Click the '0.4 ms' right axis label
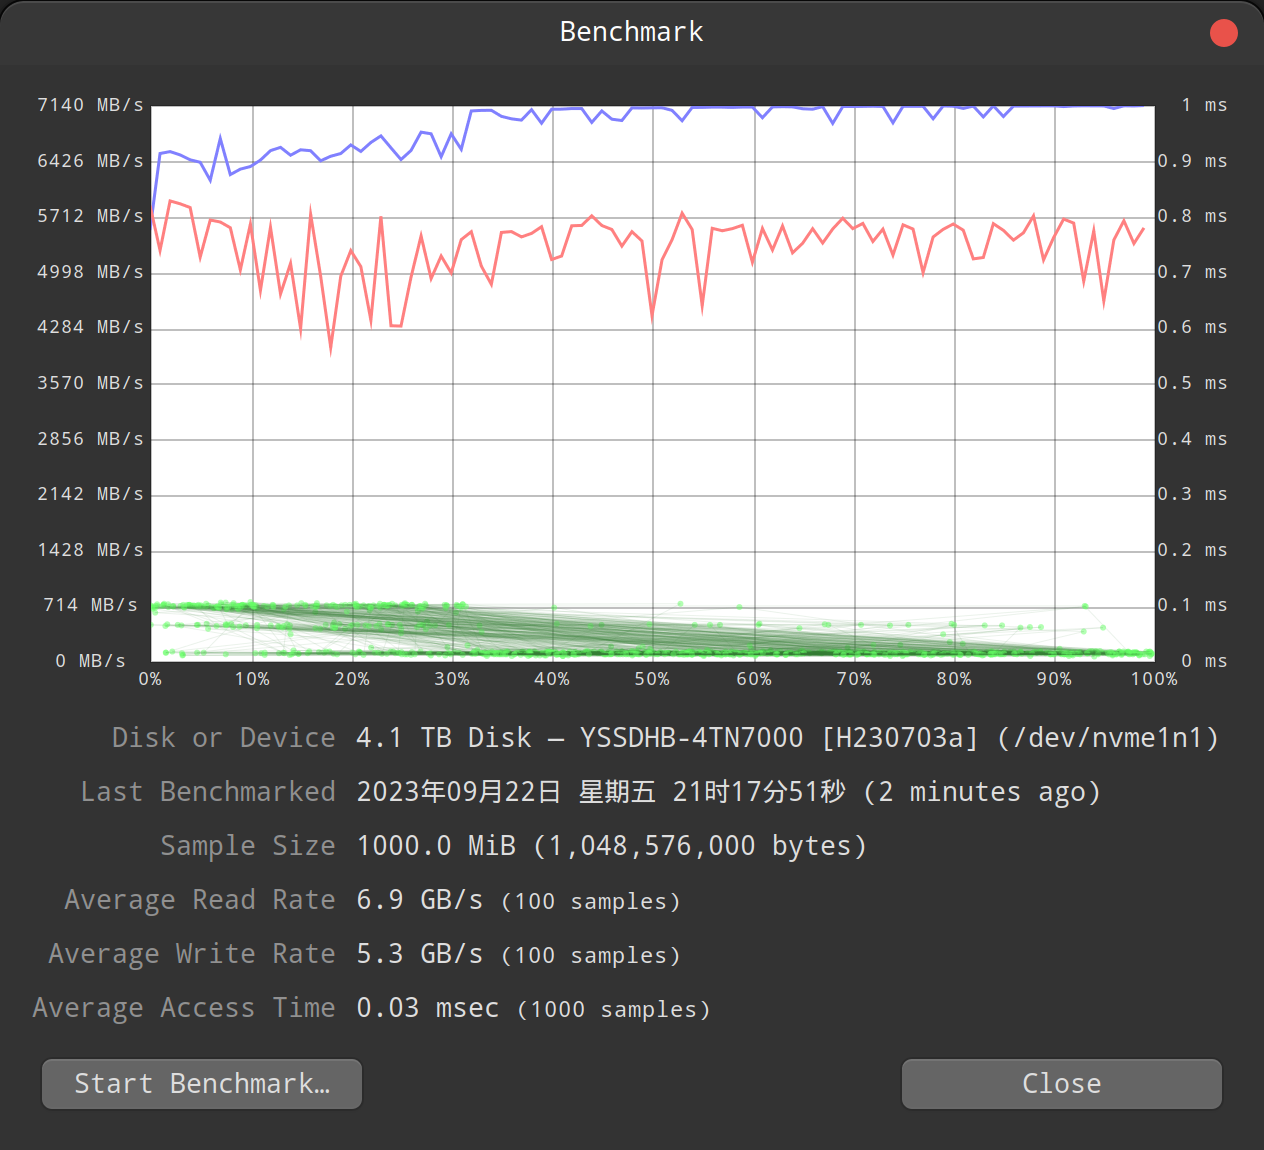1264x1150 pixels. [x=1192, y=439]
